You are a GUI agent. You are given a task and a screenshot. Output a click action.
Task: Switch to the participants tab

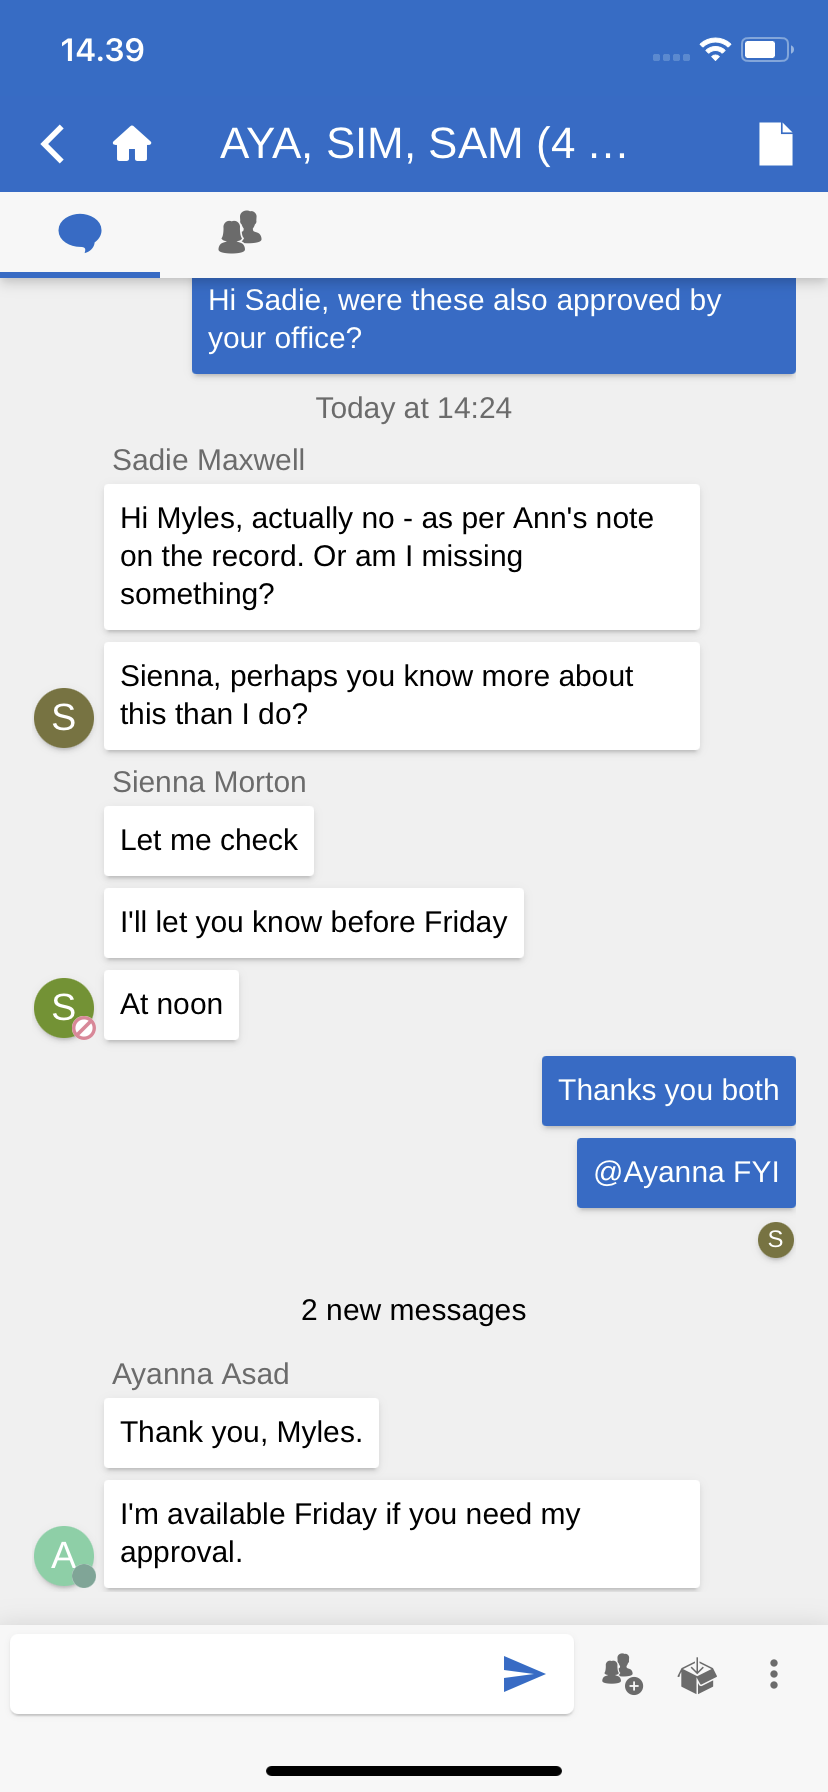point(240,233)
